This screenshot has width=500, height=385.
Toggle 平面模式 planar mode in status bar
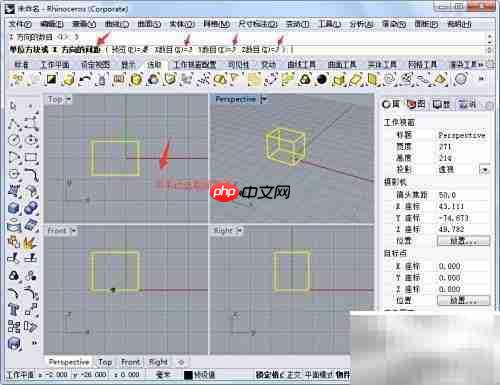pos(319,375)
